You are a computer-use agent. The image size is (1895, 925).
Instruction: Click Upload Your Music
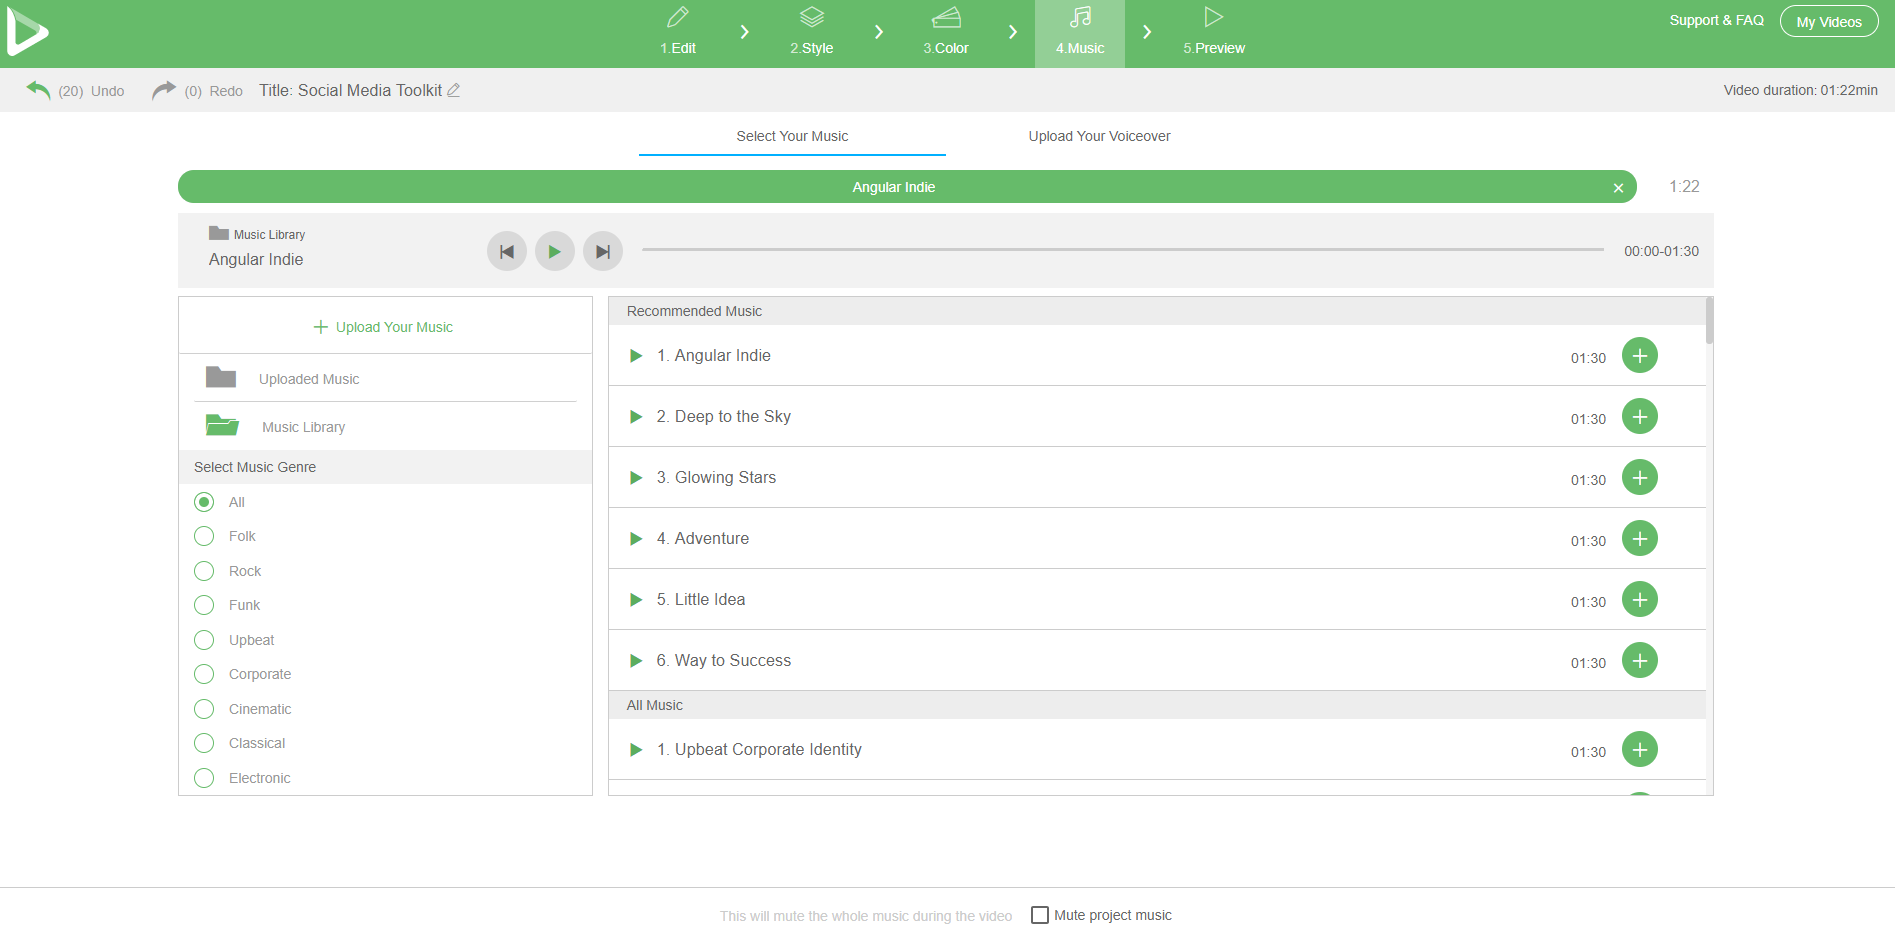click(384, 327)
